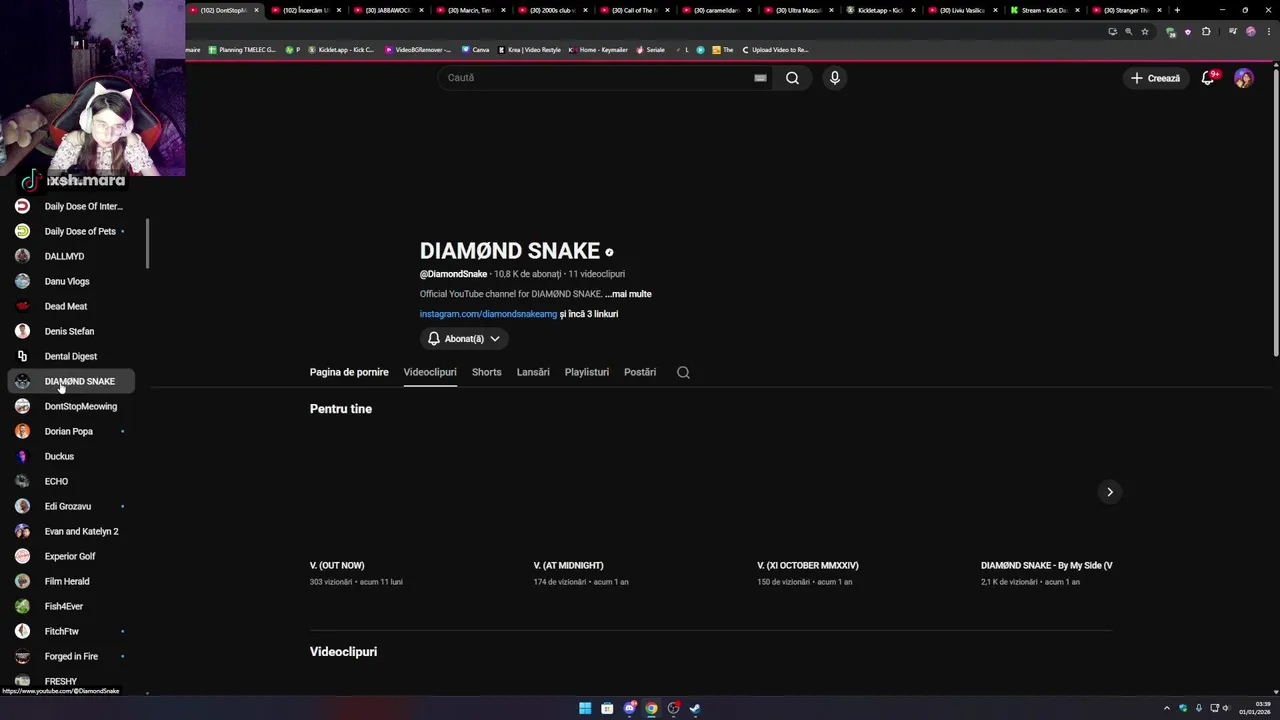Viewport: 1280px width, 720px height.
Task: Switch to the JABBAWOCK browser tab
Action: point(389,10)
